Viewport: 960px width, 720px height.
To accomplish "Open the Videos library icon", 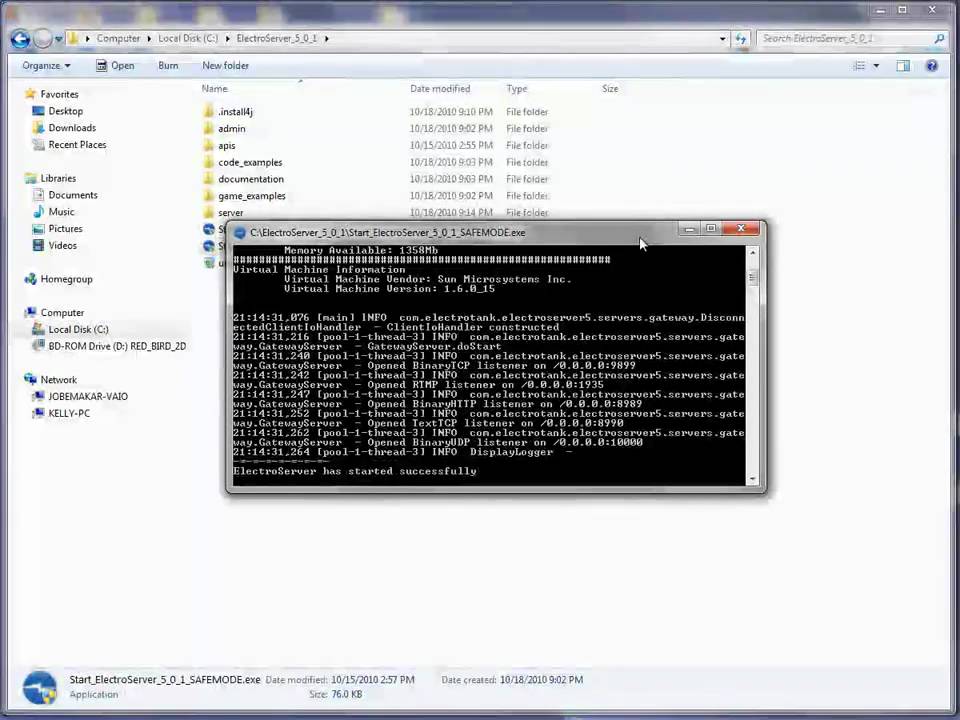I will tap(39, 245).
